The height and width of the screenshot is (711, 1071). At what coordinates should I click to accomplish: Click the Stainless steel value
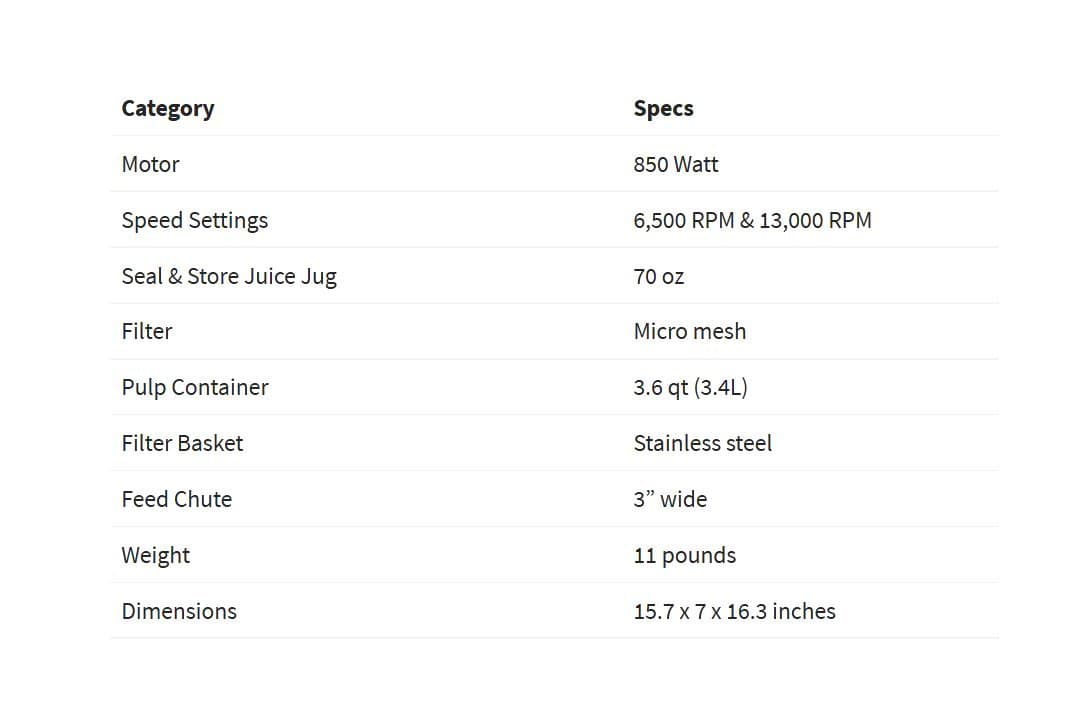702,444
